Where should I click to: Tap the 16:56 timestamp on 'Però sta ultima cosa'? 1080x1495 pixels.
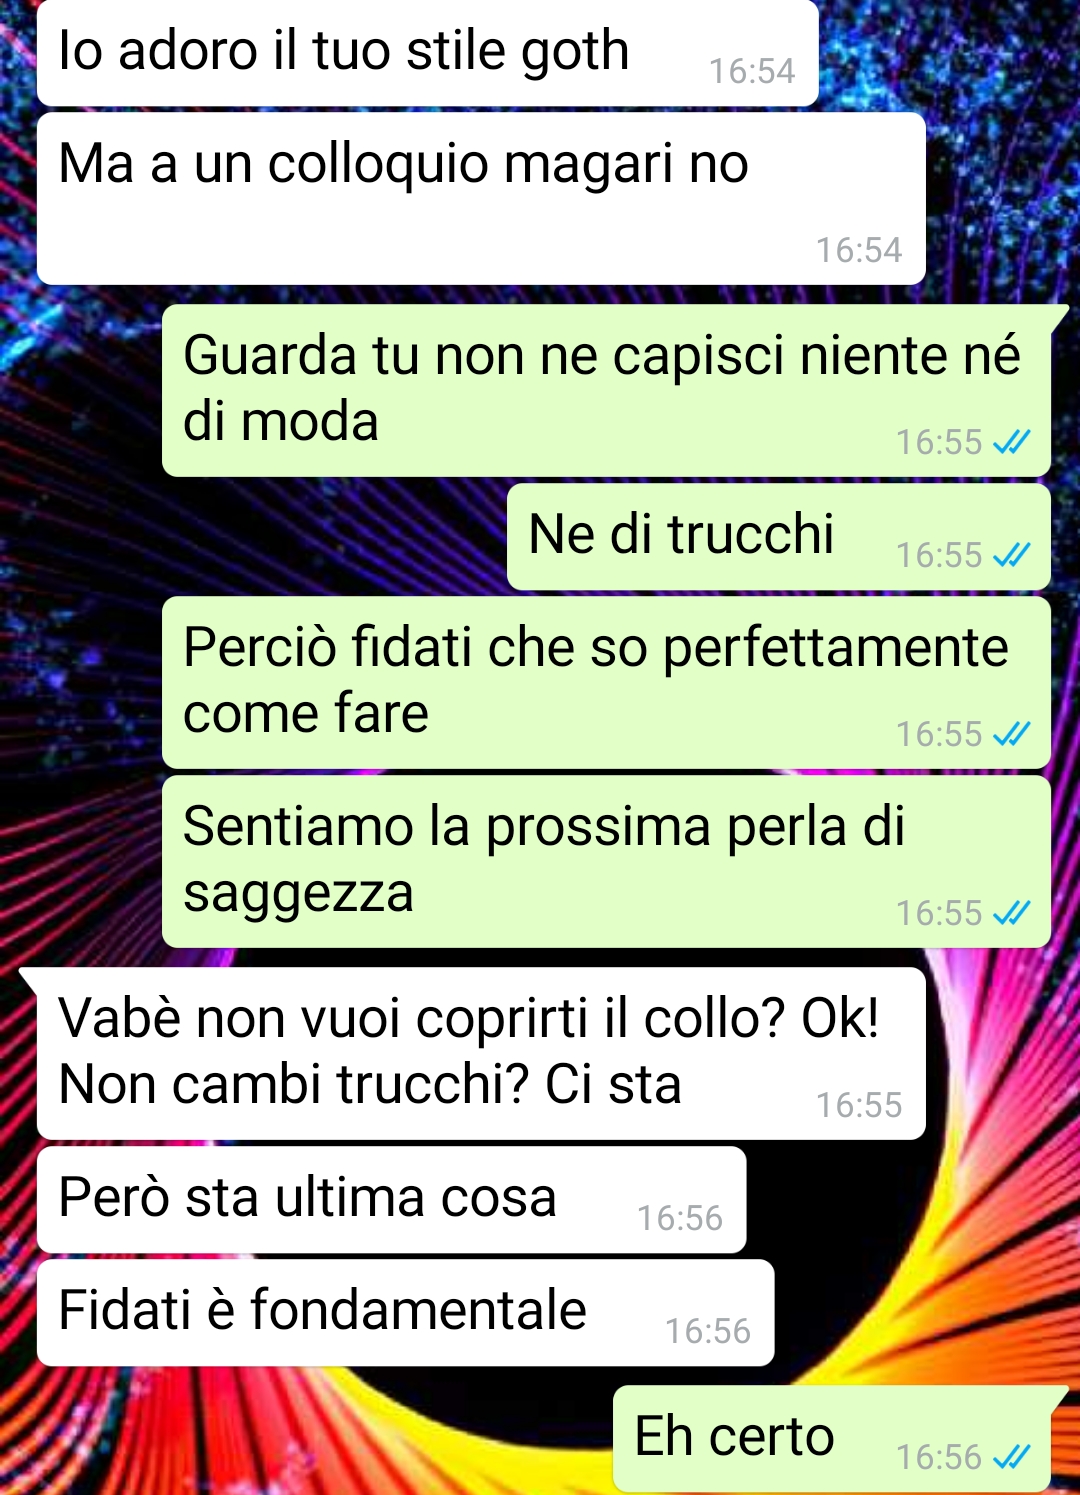[680, 1218]
